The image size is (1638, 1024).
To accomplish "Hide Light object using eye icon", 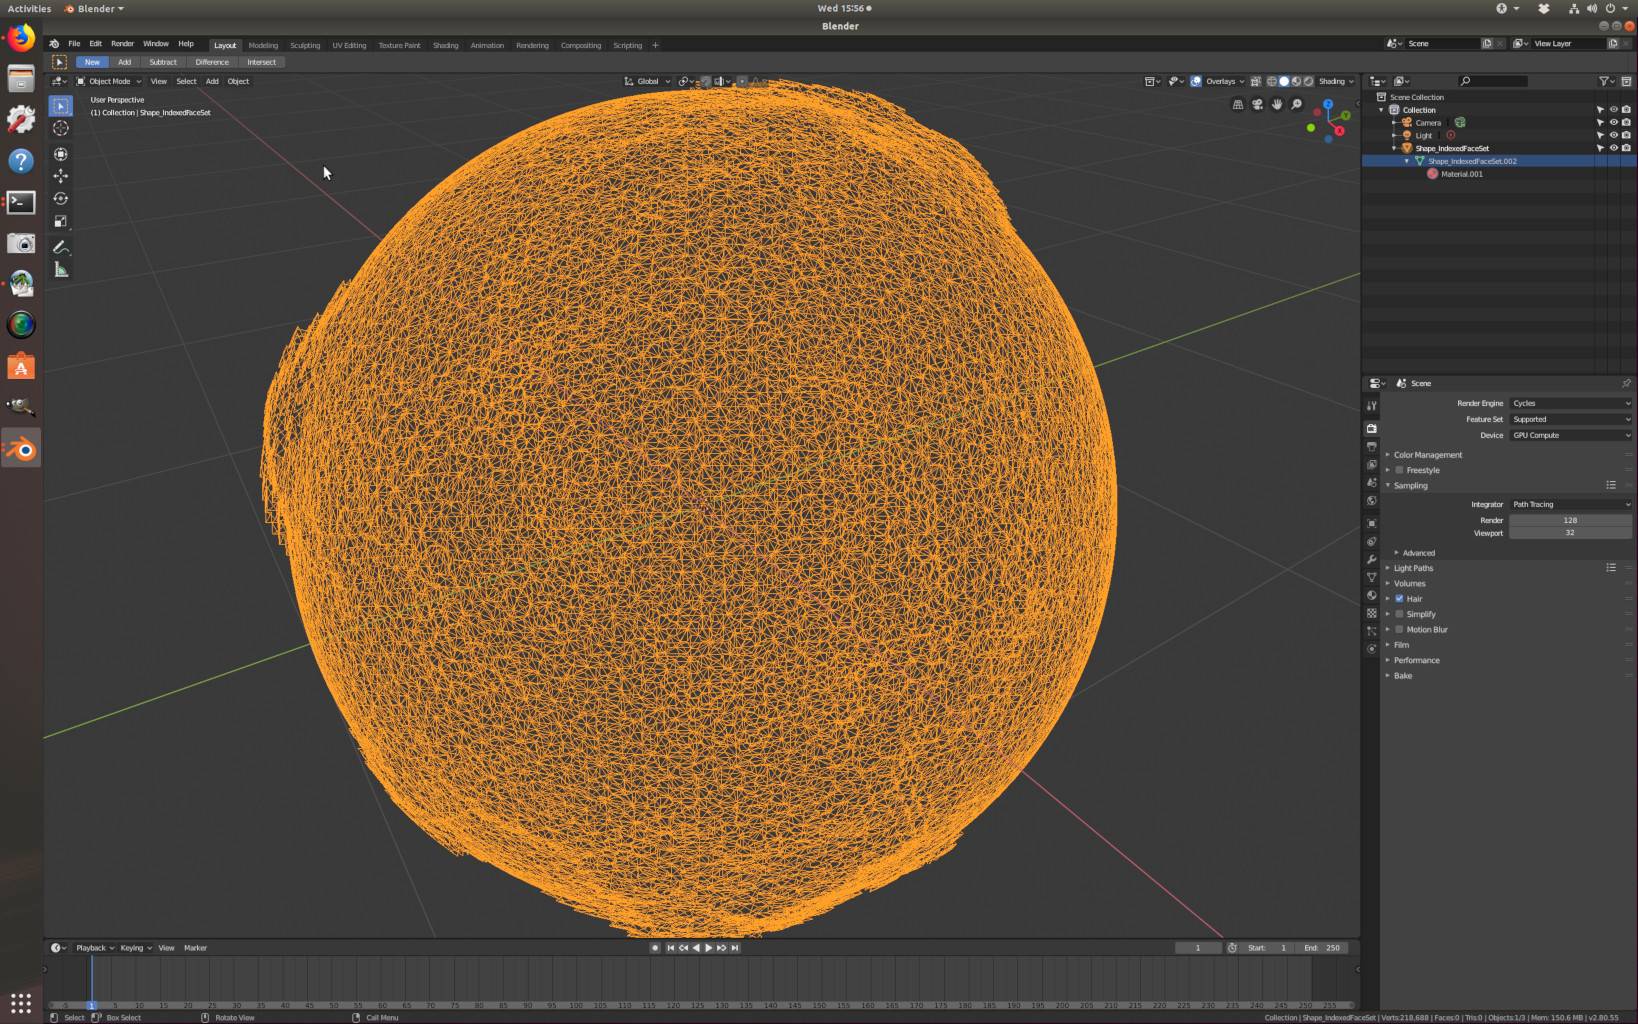I will pyautogui.click(x=1613, y=135).
